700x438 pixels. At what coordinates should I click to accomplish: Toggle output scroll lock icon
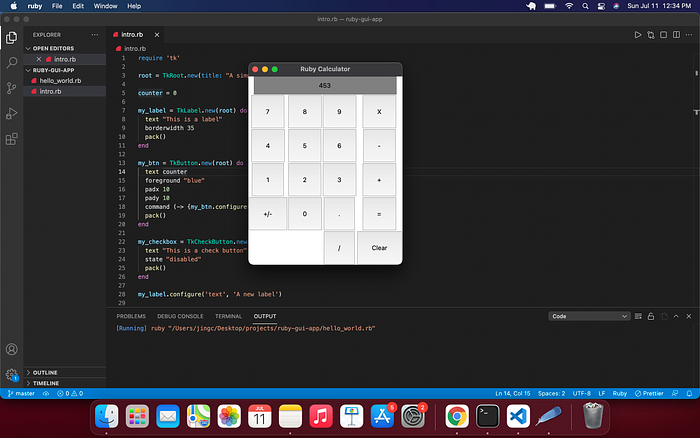click(x=651, y=316)
